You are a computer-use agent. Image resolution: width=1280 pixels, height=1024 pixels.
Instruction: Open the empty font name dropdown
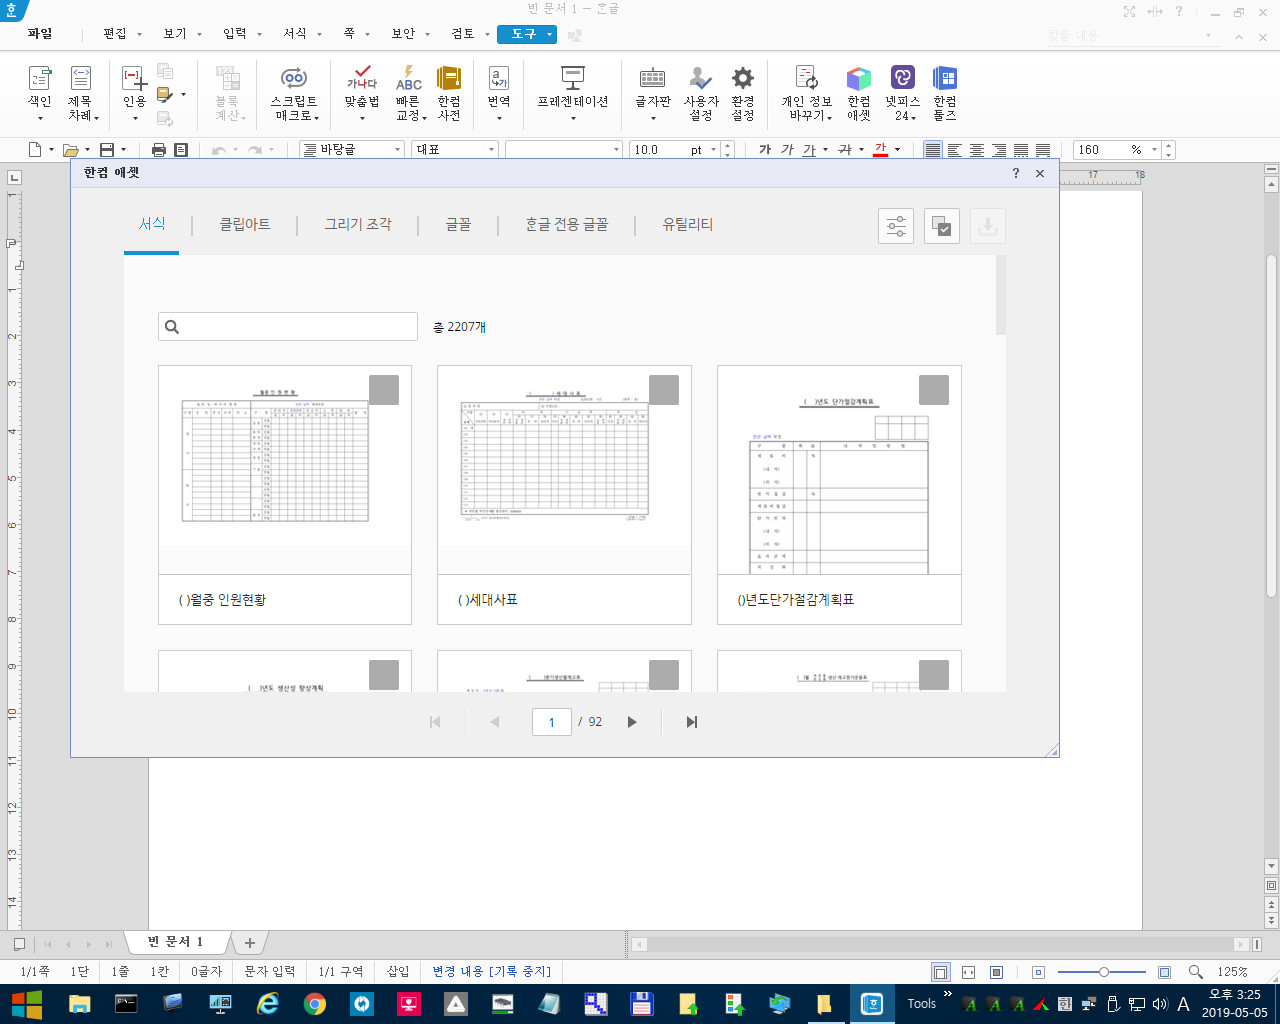point(616,150)
